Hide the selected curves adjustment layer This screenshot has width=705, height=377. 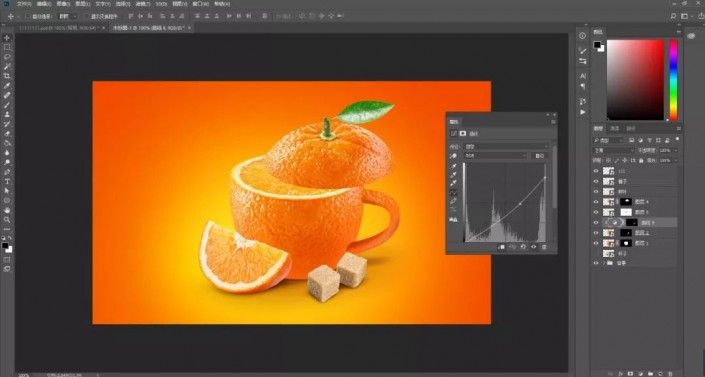pos(596,222)
